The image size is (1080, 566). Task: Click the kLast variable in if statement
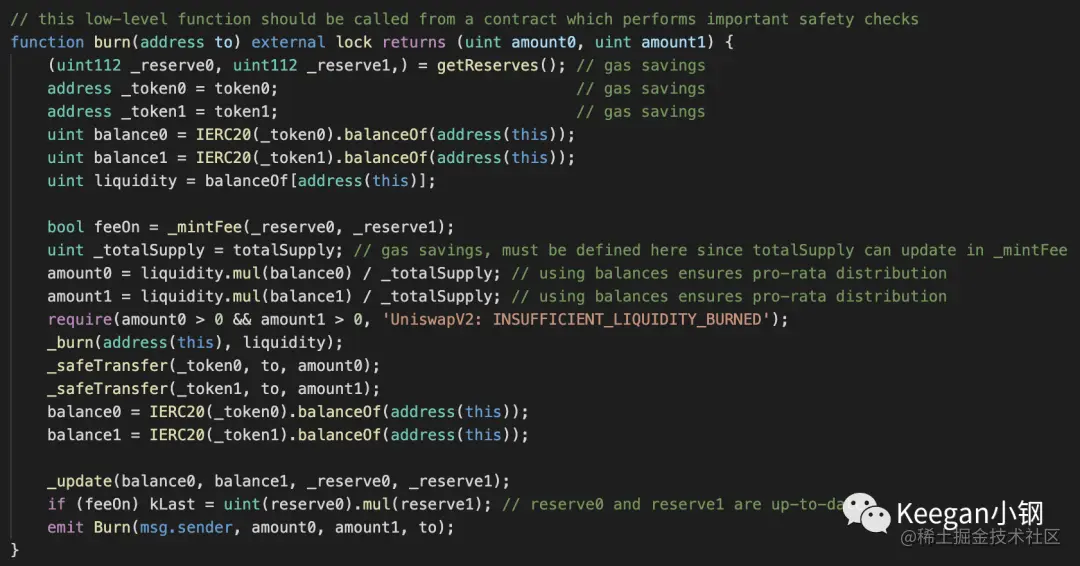(172, 505)
